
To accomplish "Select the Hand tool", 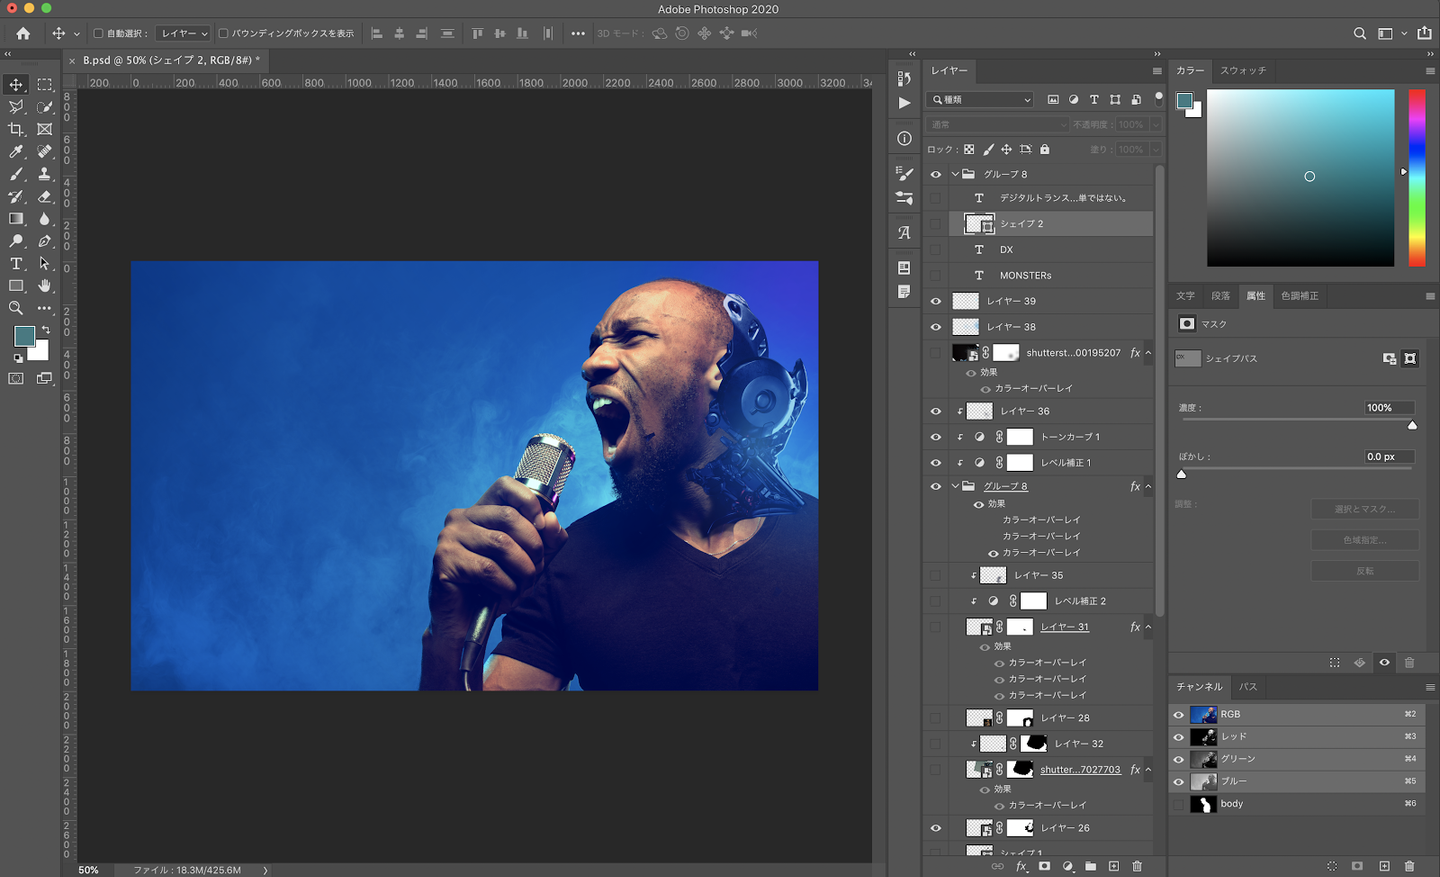I will [44, 286].
